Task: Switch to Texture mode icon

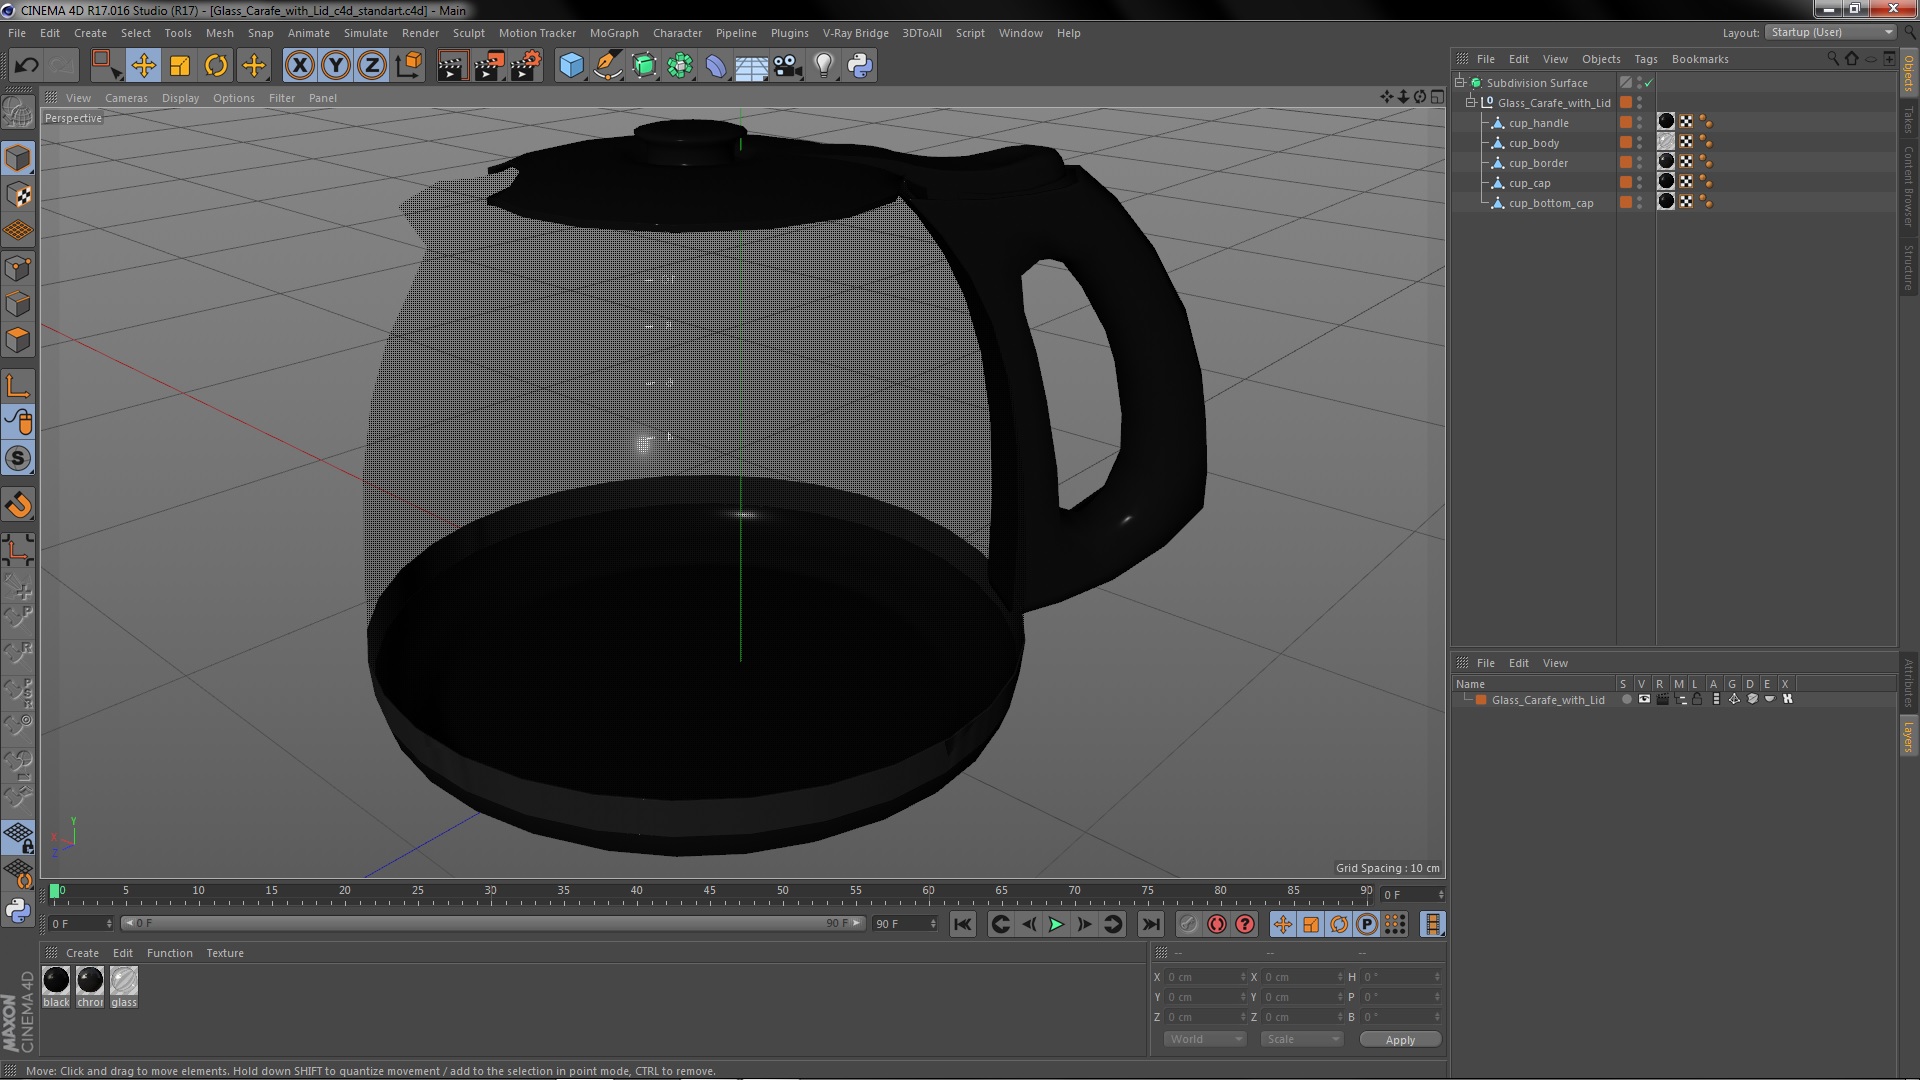Action: coord(18,195)
